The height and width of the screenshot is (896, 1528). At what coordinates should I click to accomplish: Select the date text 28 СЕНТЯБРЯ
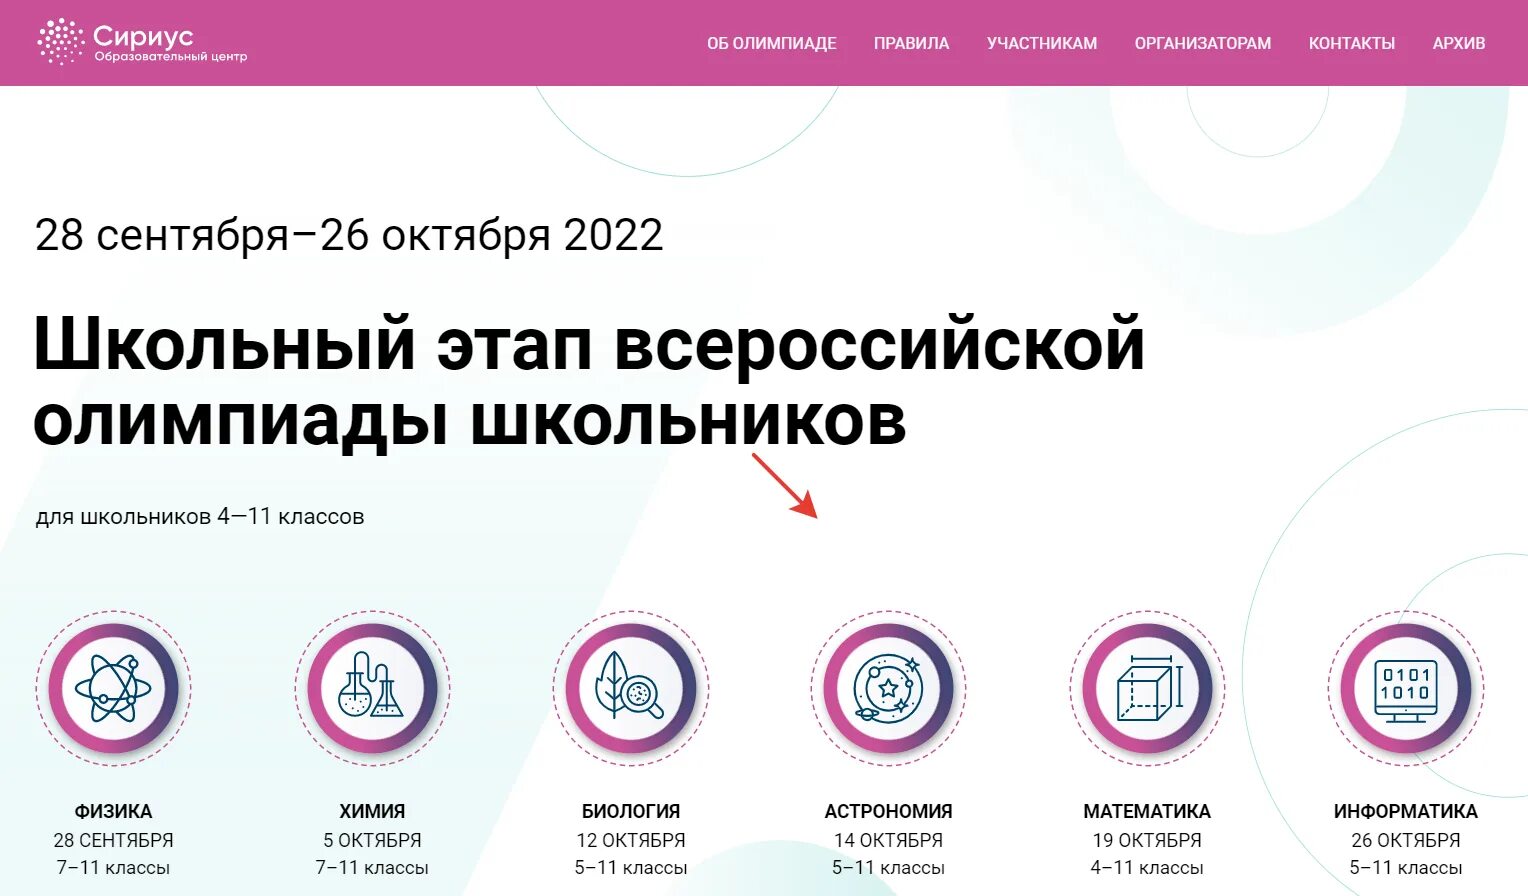pyautogui.click(x=113, y=840)
